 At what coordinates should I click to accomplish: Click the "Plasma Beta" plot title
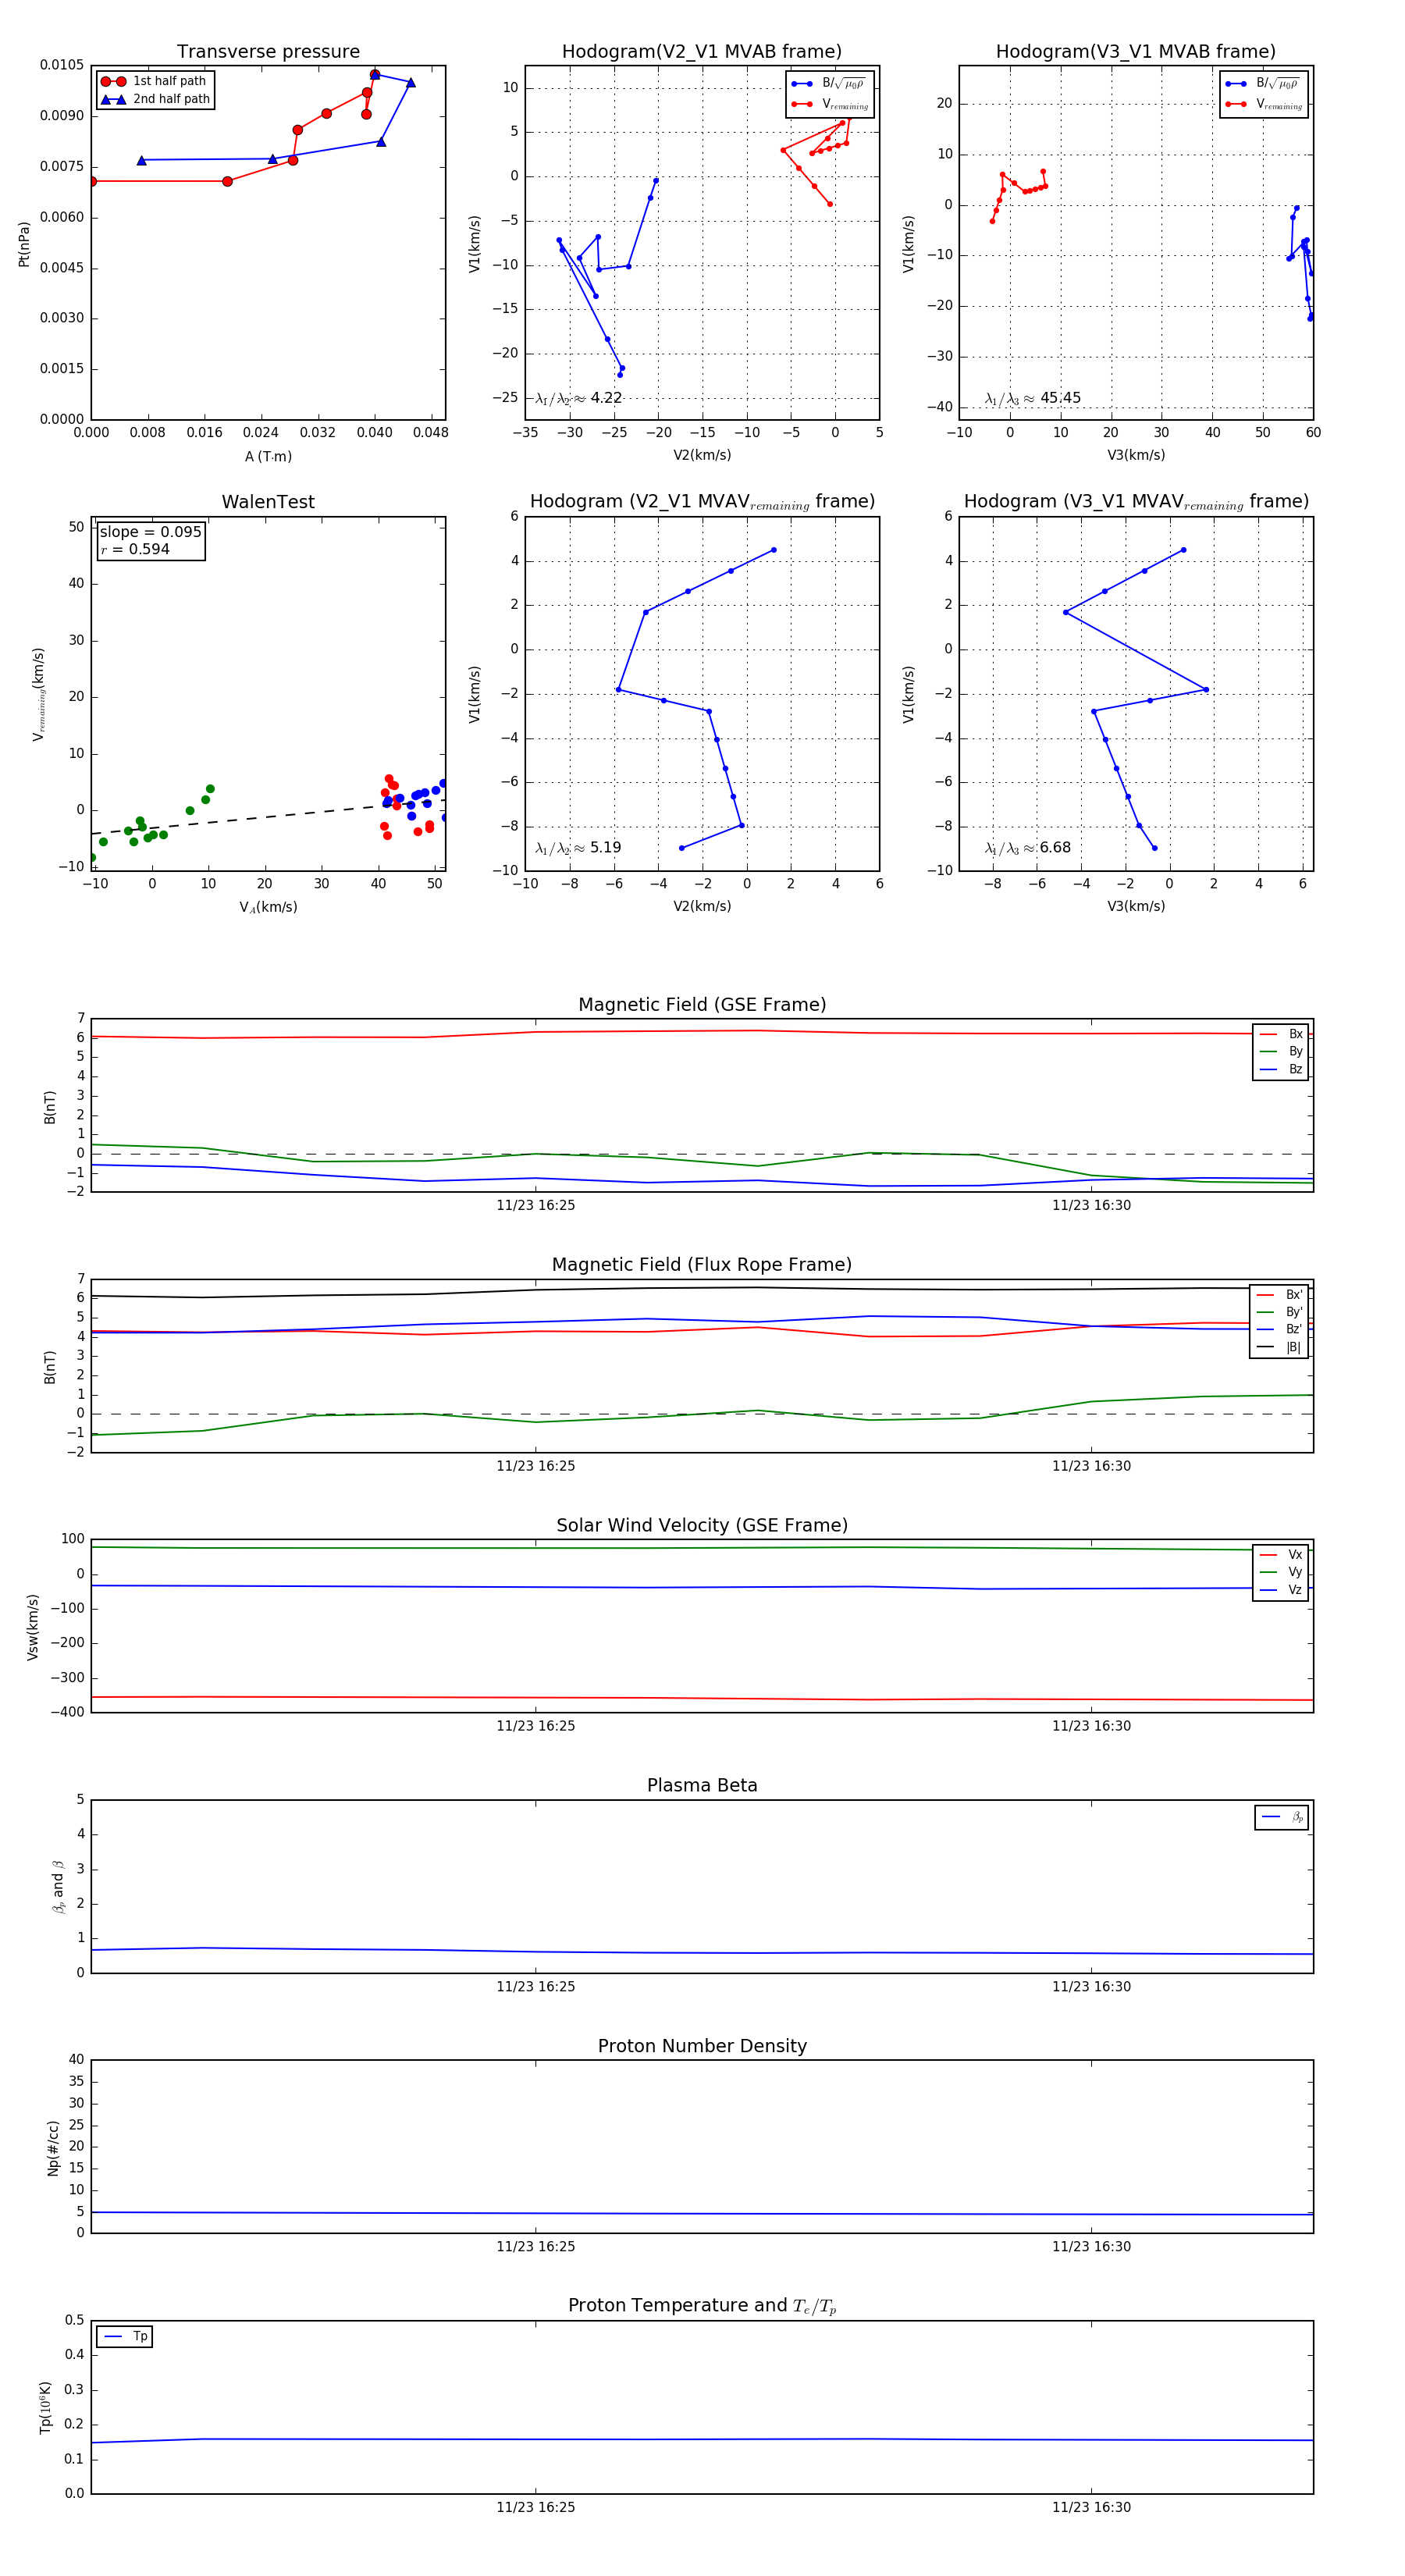tap(702, 1786)
